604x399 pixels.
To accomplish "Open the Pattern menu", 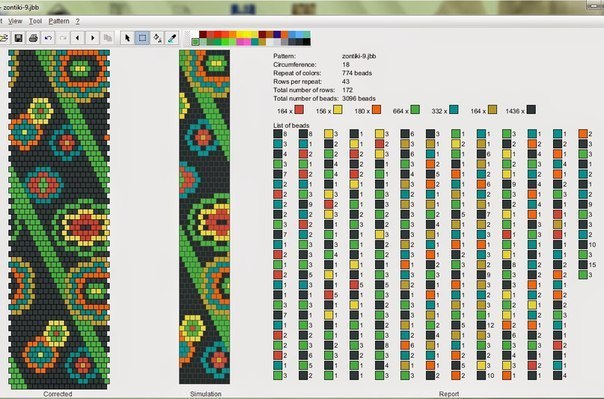I will pos(59,21).
